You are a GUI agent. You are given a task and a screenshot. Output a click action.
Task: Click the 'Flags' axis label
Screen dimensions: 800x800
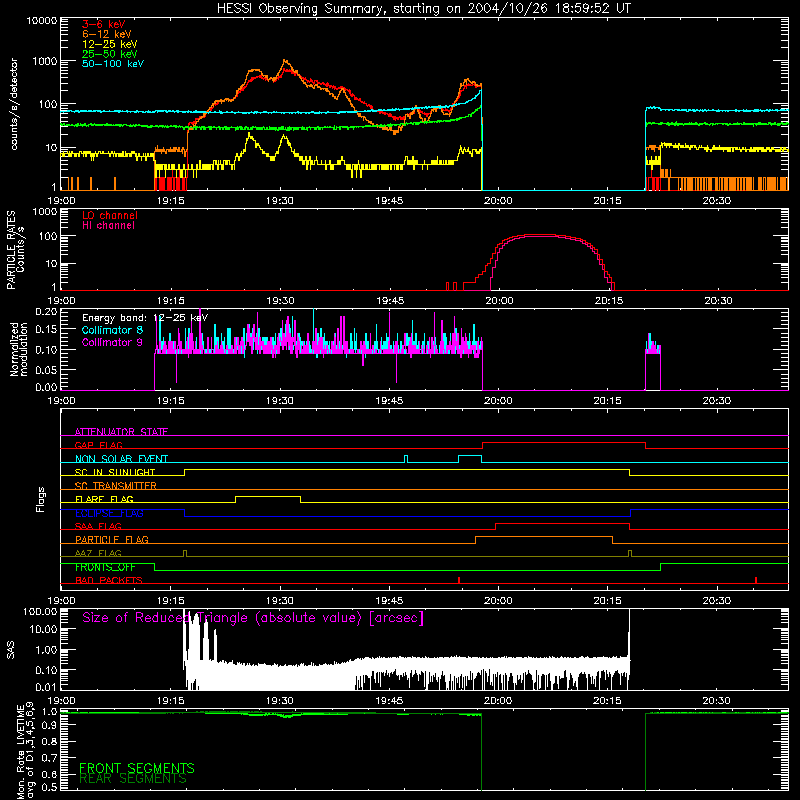(x=41, y=499)
